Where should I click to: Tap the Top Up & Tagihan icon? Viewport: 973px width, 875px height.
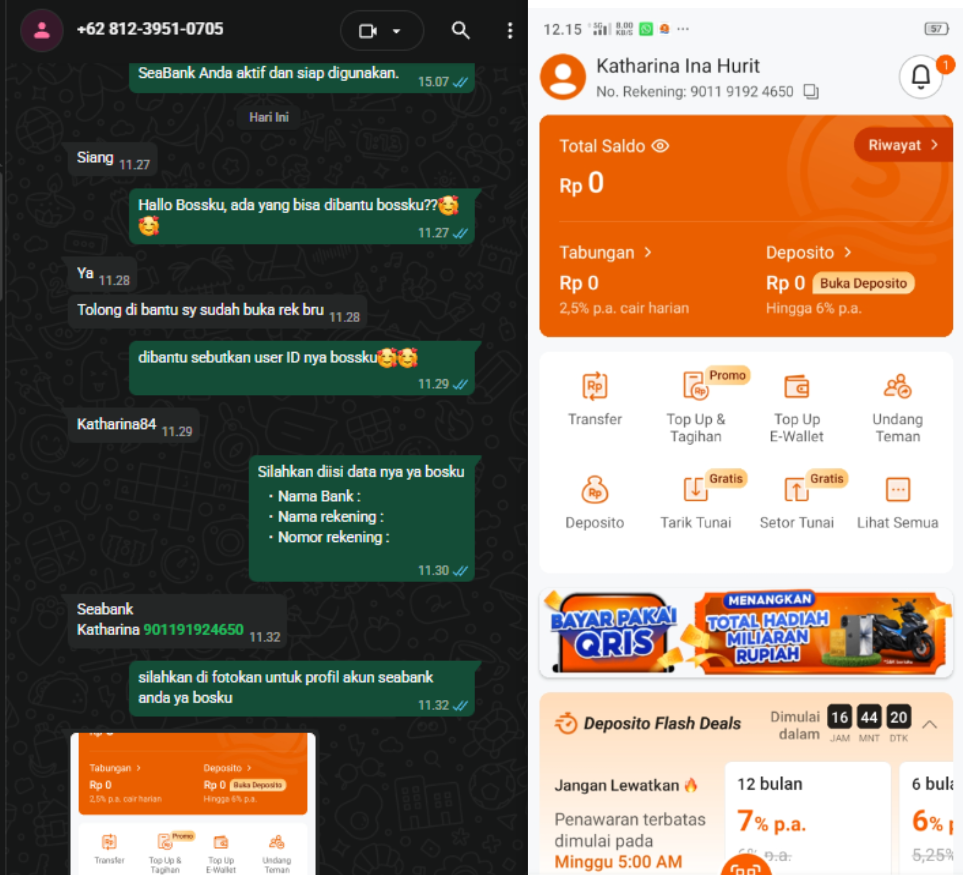695,387
